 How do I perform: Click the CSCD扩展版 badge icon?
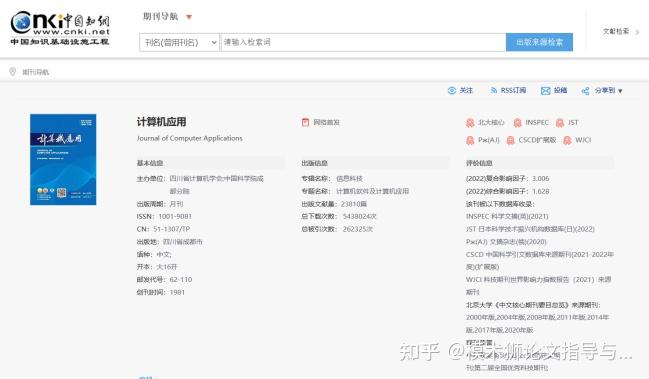[x=511, y=140]
